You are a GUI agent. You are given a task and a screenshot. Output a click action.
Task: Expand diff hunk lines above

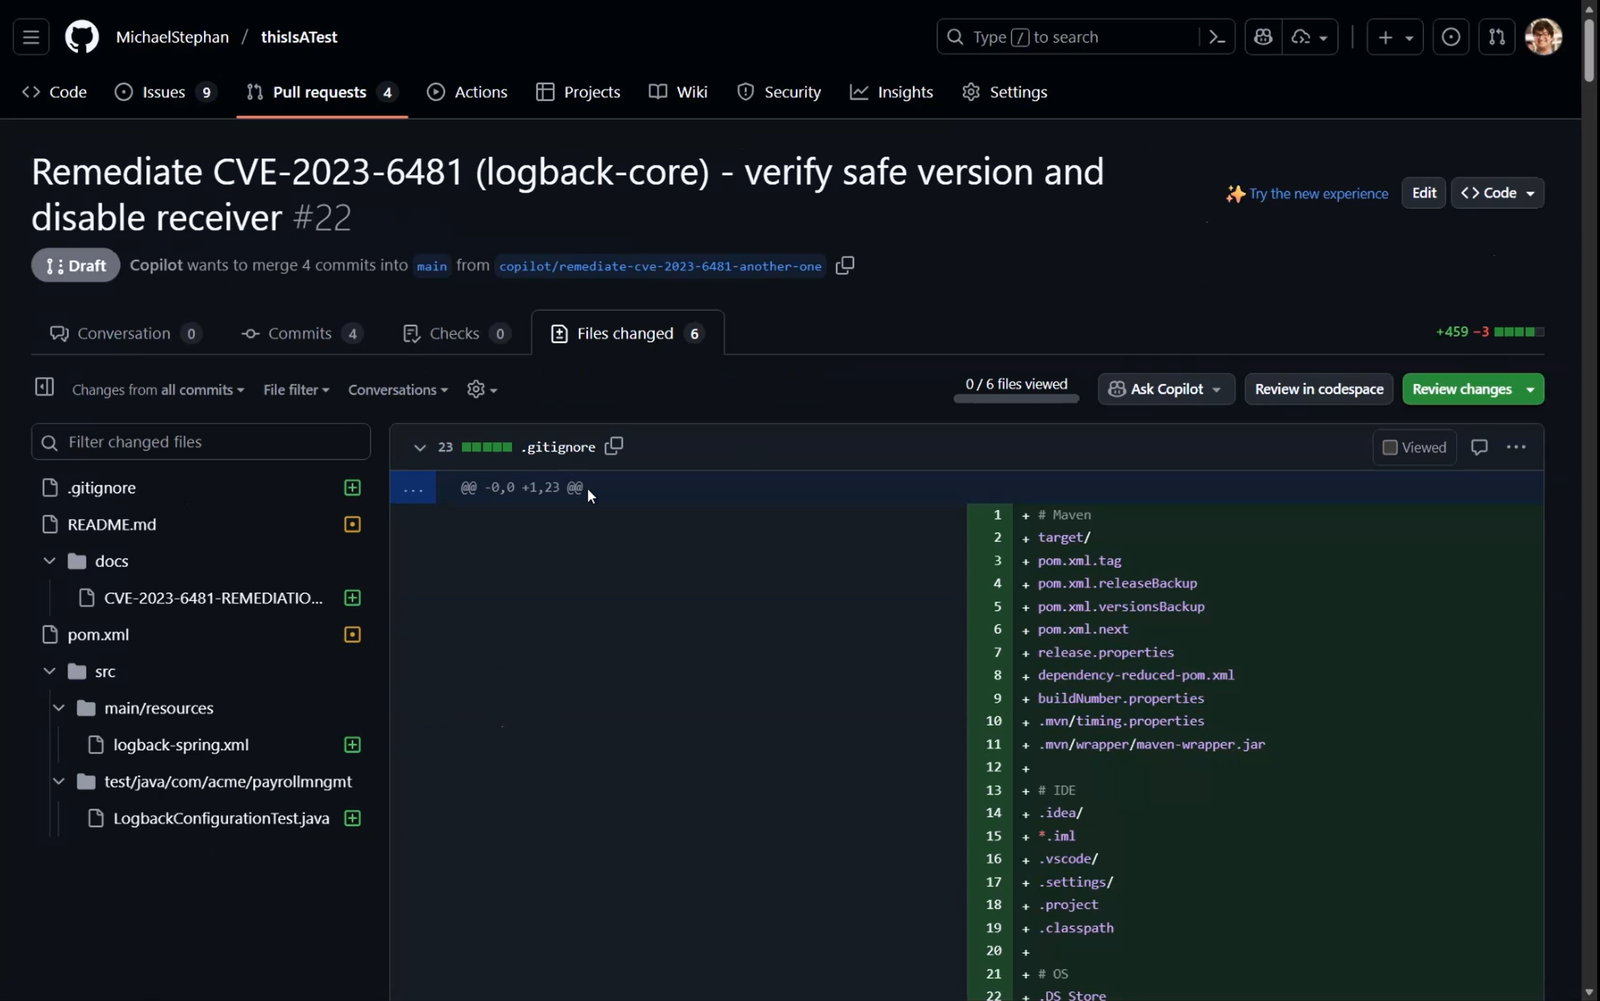point(413,488)
